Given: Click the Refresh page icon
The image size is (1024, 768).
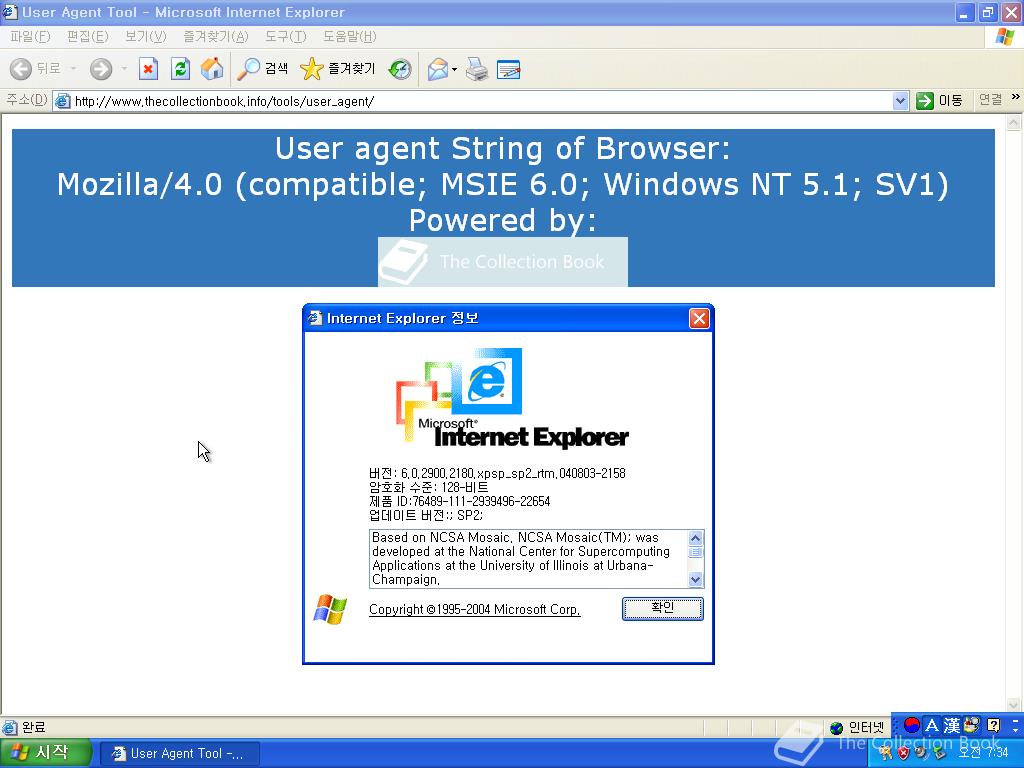Looking at the screenshot, I should (x=180, y=69).
